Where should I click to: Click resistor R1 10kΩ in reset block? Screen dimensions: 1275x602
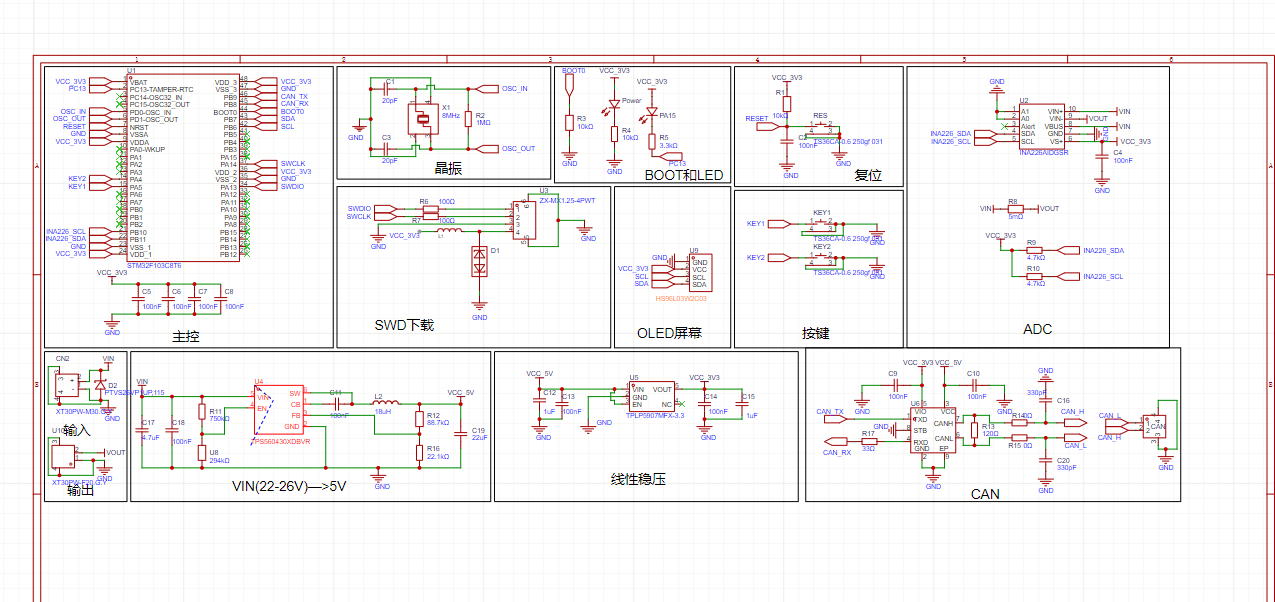point(787,102)
